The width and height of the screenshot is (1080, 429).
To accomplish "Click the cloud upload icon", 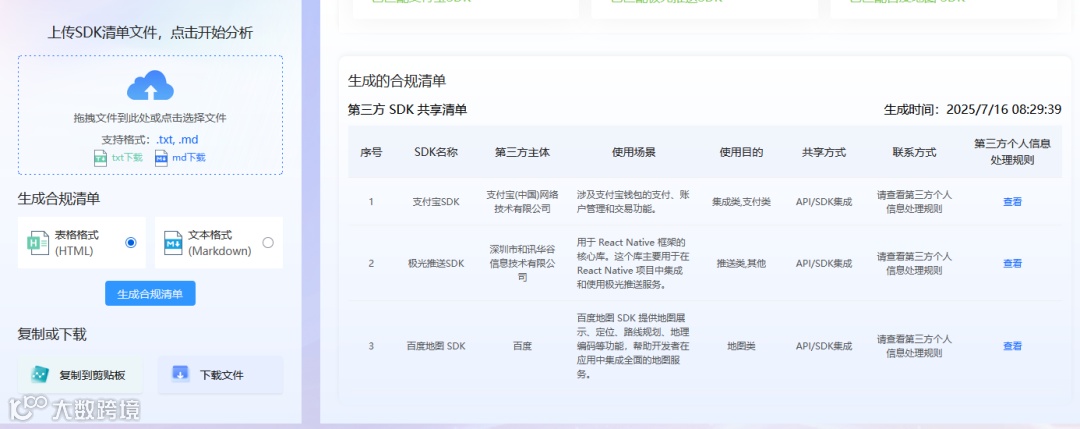I will point(150,86).
